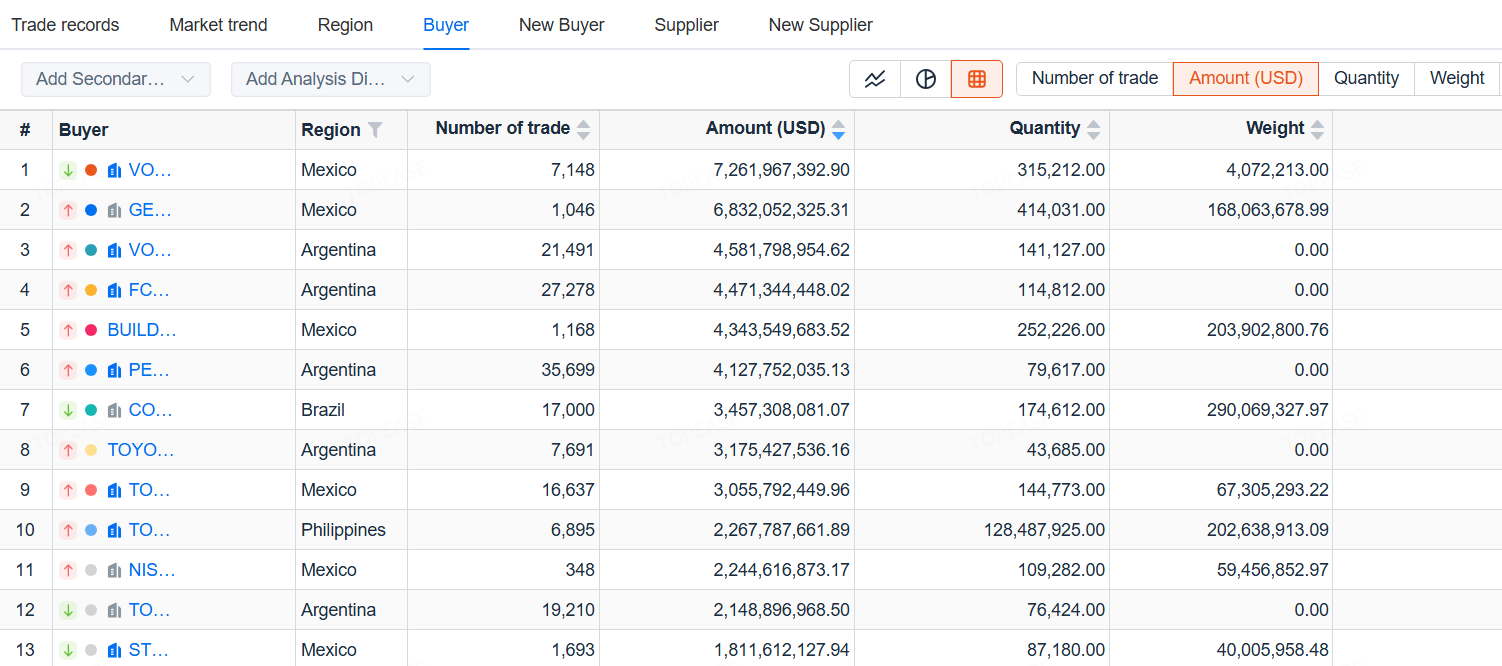The width and height of the screenshot is (1502, 666).
Task: Sort by Number of trade column arrows
Action: (x=584, y=129)
